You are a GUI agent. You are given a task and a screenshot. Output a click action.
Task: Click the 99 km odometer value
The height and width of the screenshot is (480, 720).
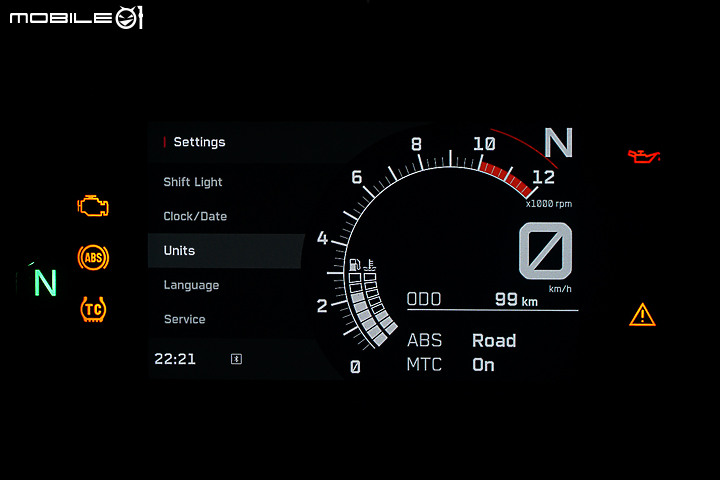(x=516, y=299)
